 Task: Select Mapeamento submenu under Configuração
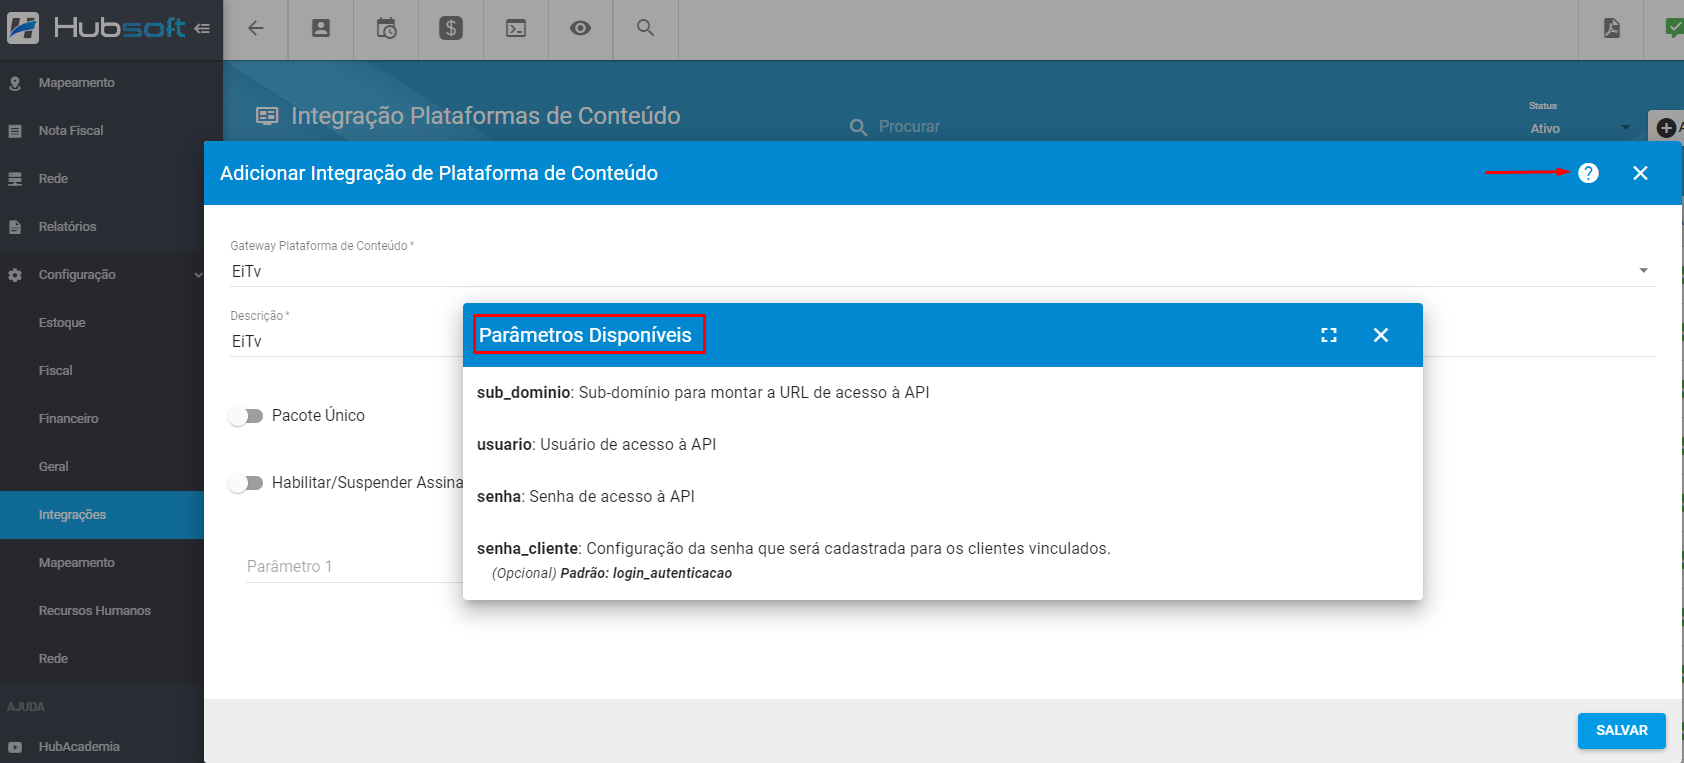click(77, 563)
